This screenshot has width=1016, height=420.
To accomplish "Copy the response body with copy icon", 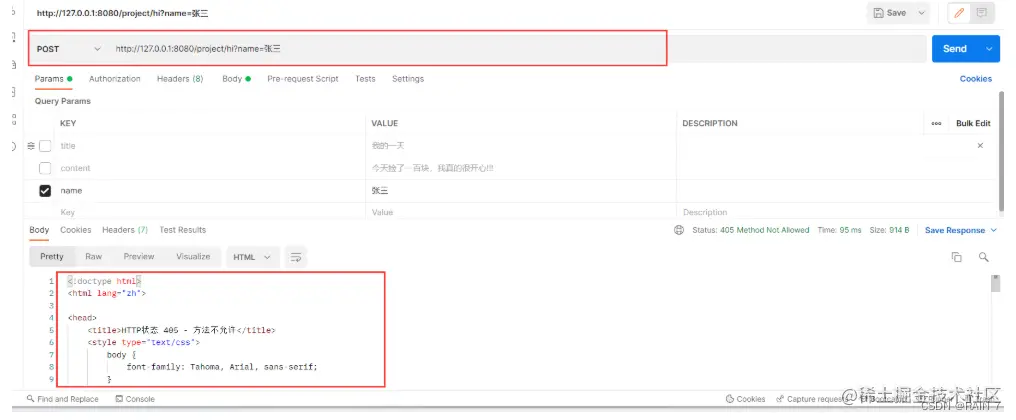I will coord(956,257).
